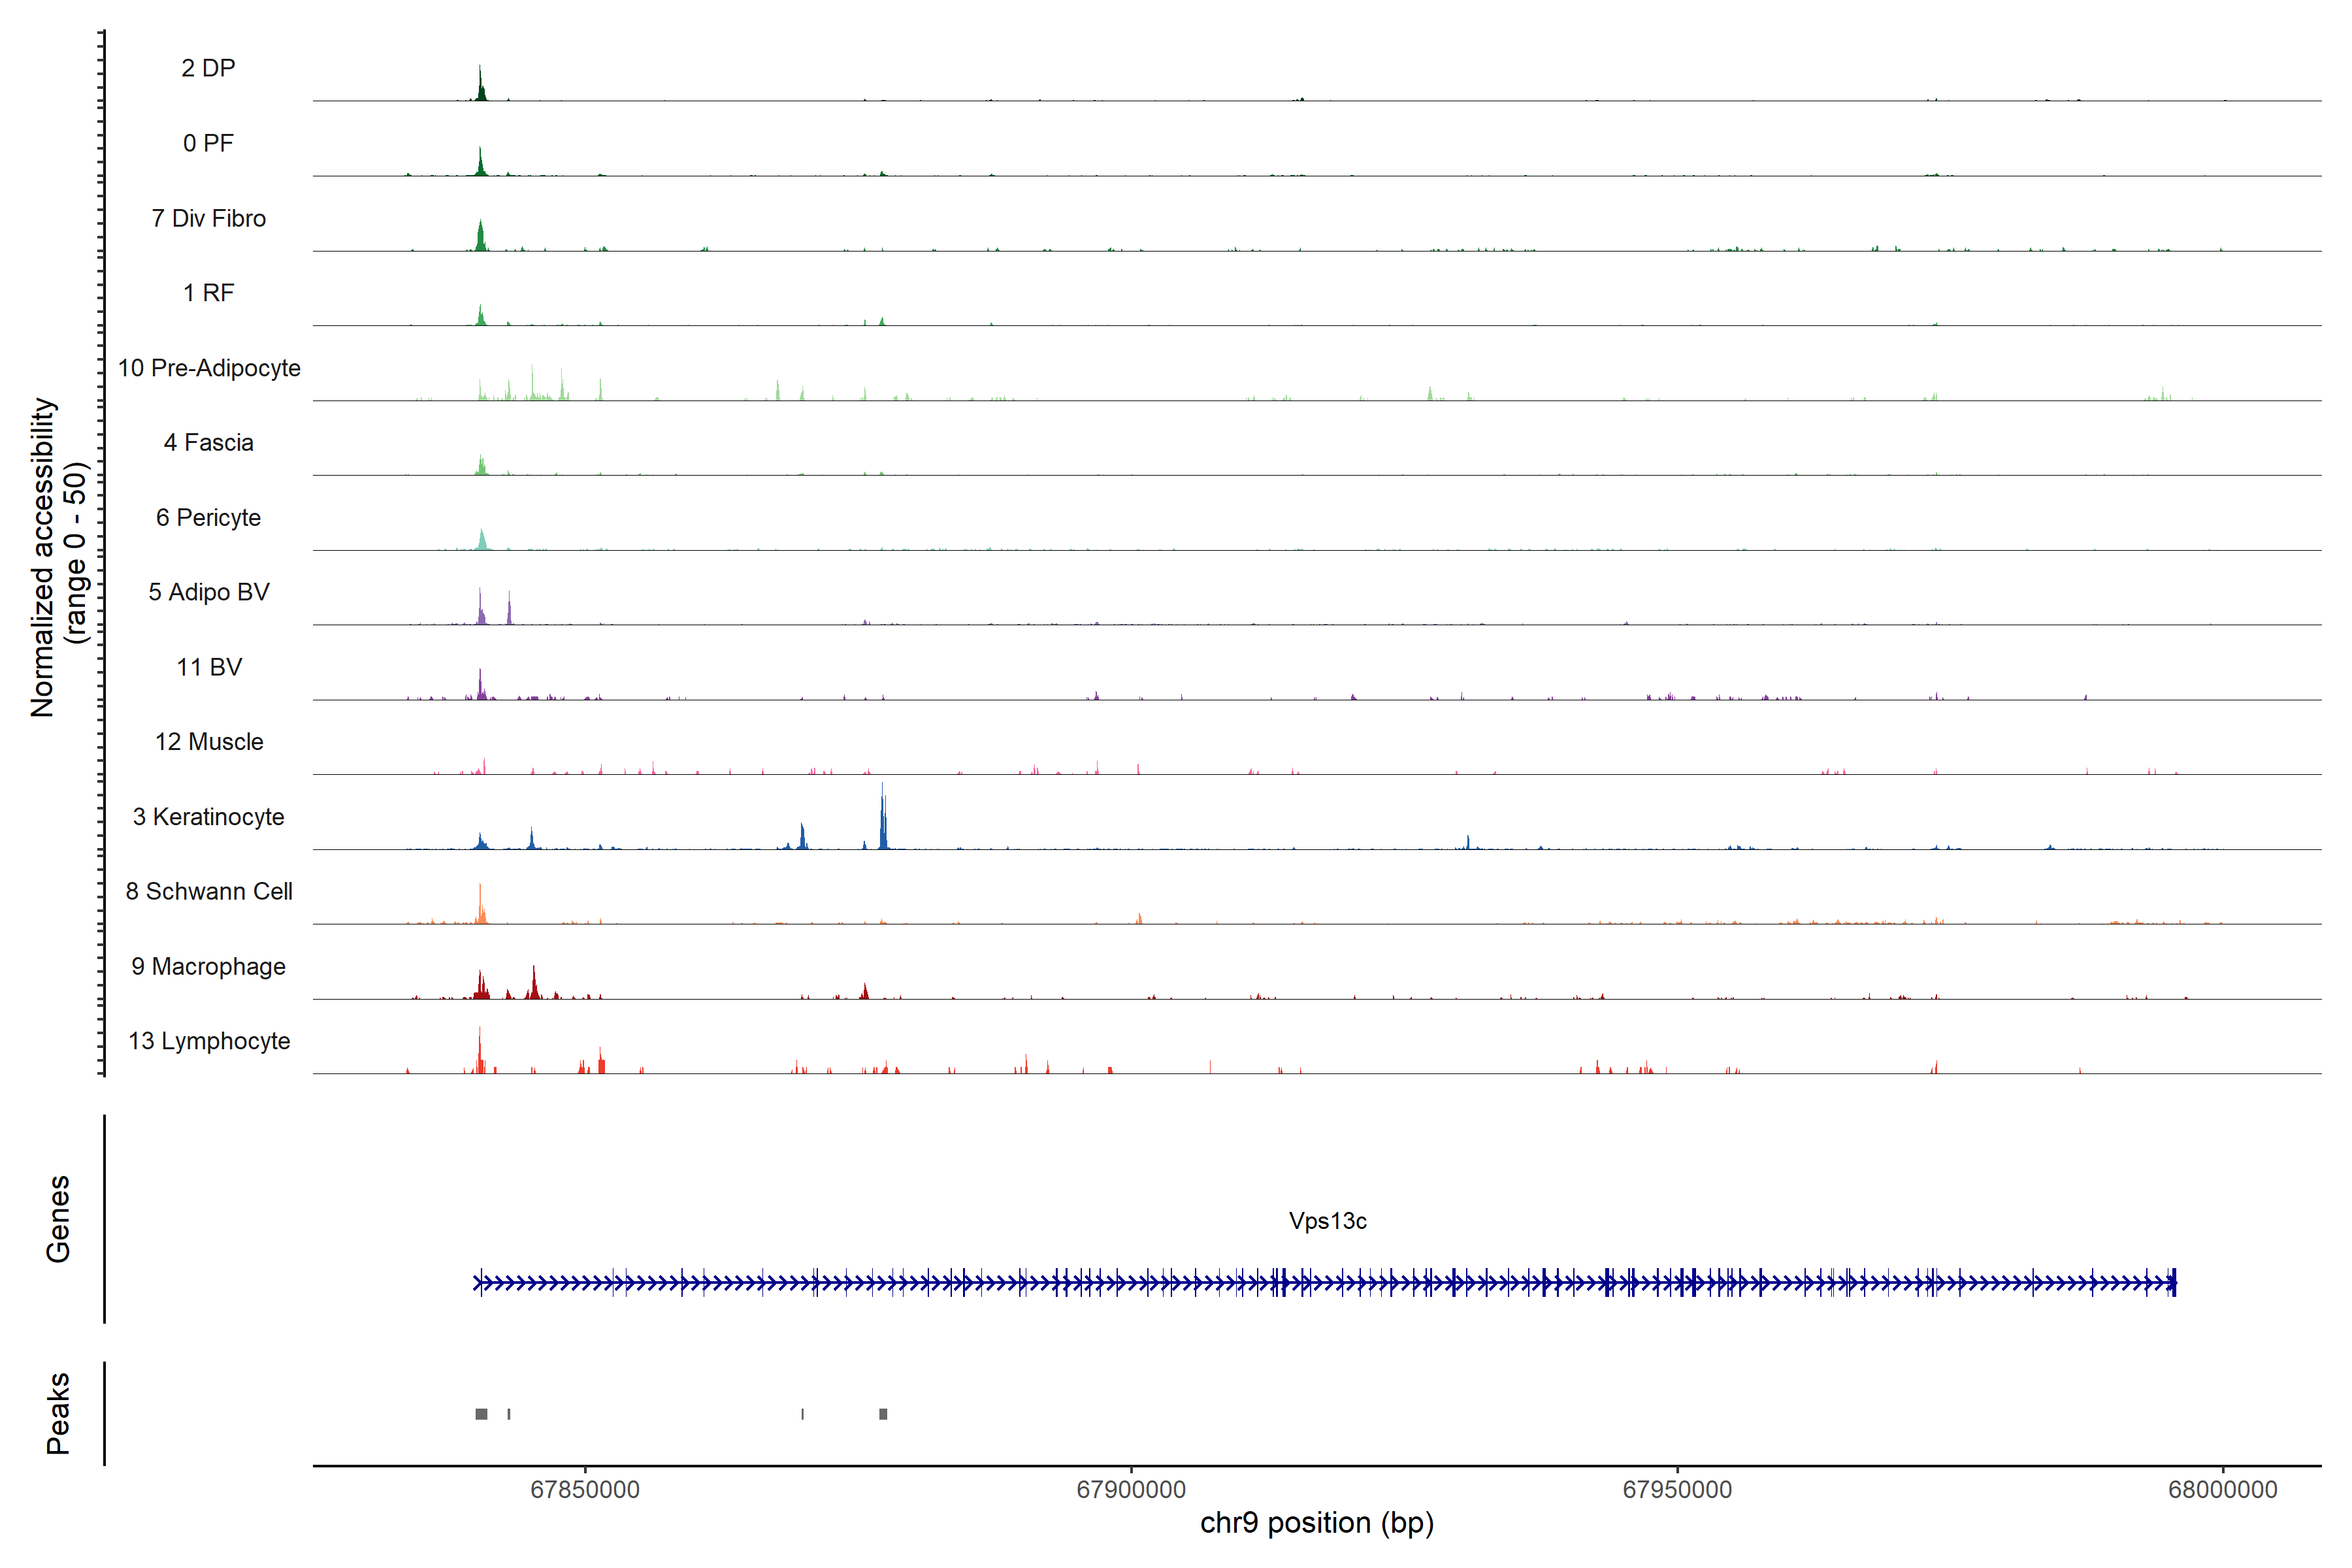Click the rightmost gray peak marker
Viewport: 2352px width, 1568px height.
pyautogui.click(x=883, y=1414)
